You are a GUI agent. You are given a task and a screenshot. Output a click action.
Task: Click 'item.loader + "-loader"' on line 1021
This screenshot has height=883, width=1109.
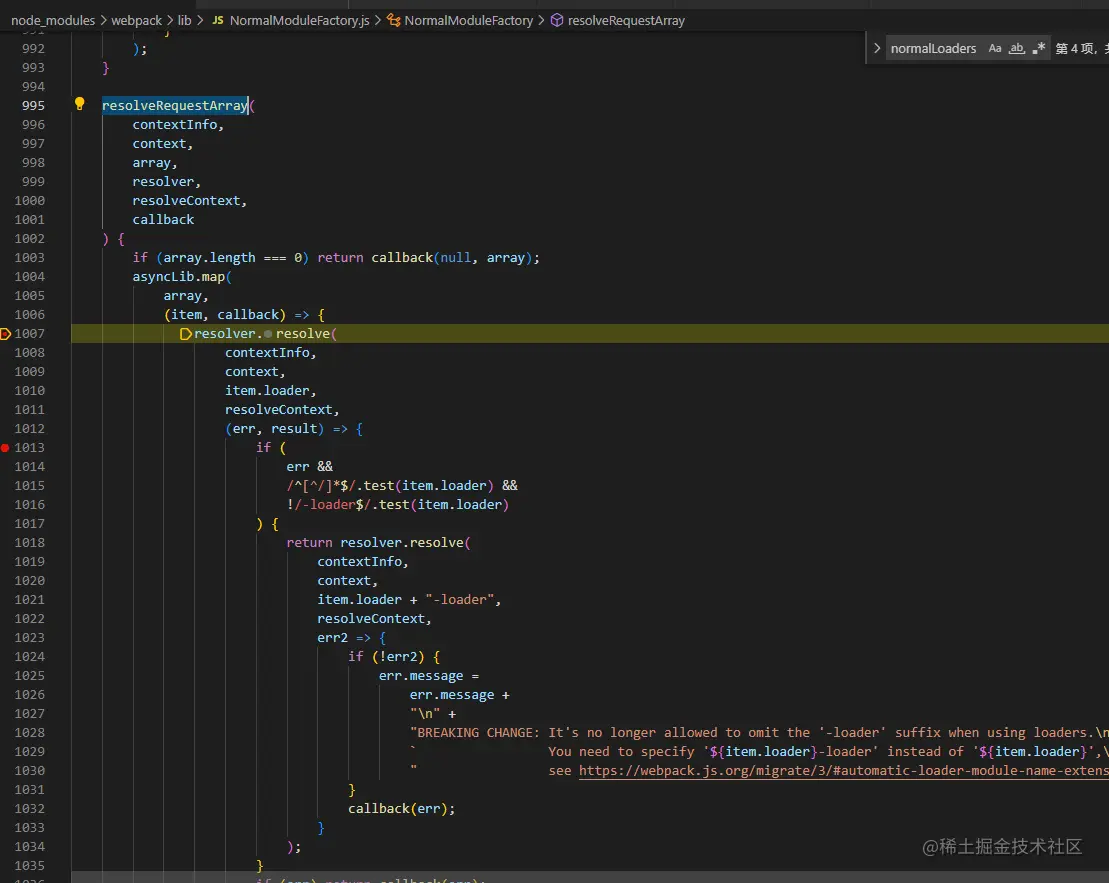click(x=406, y=599)
